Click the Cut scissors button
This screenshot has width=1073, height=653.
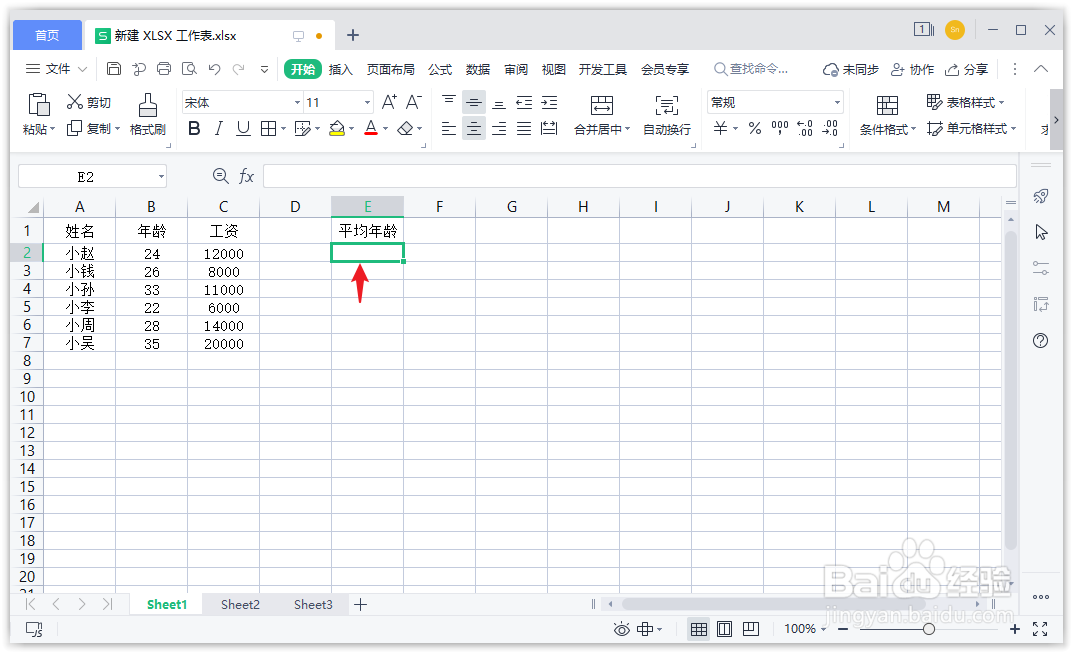(88, 102)
